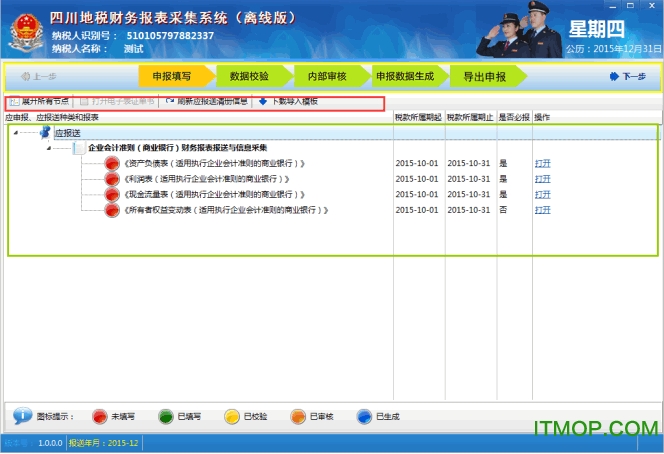Click the 下一步 next step arrow button
The image size is (664, 454).
pyautogui.click(x=627, y=76)
